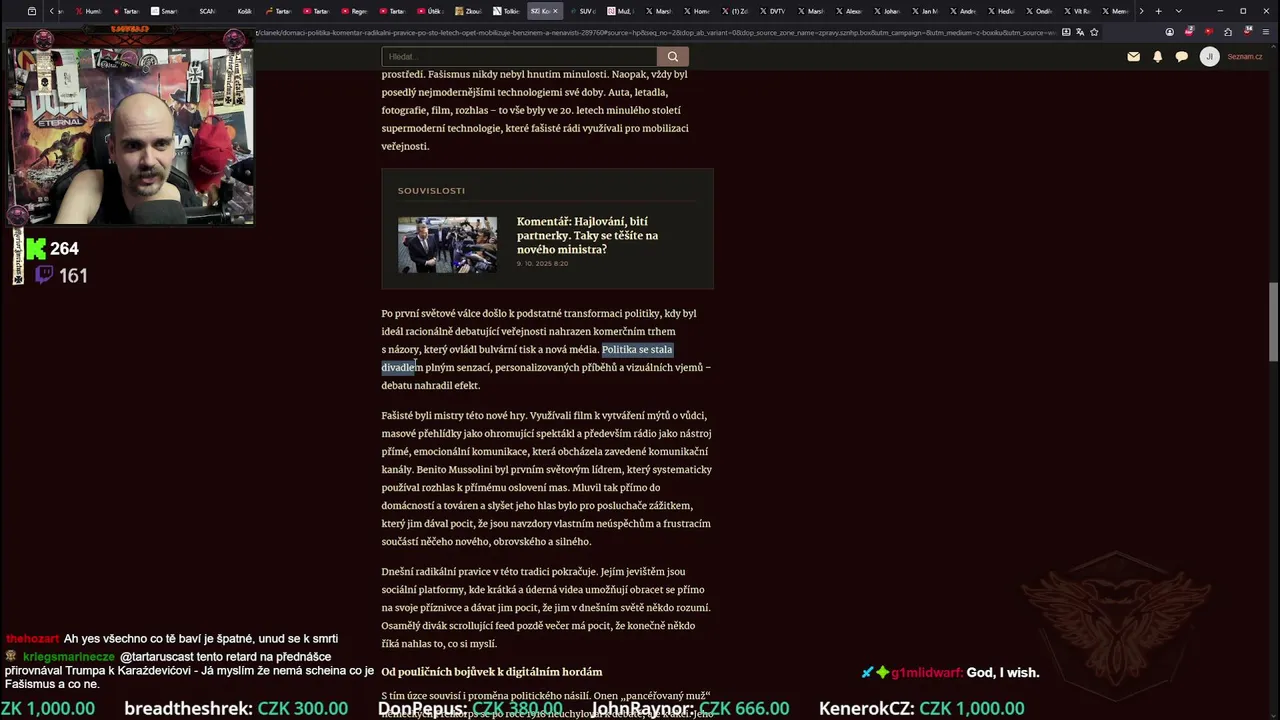The width and height of the screenshot is (1280, 720).
Task: Switch to the Alexa tab
Action: click(849, 11)
